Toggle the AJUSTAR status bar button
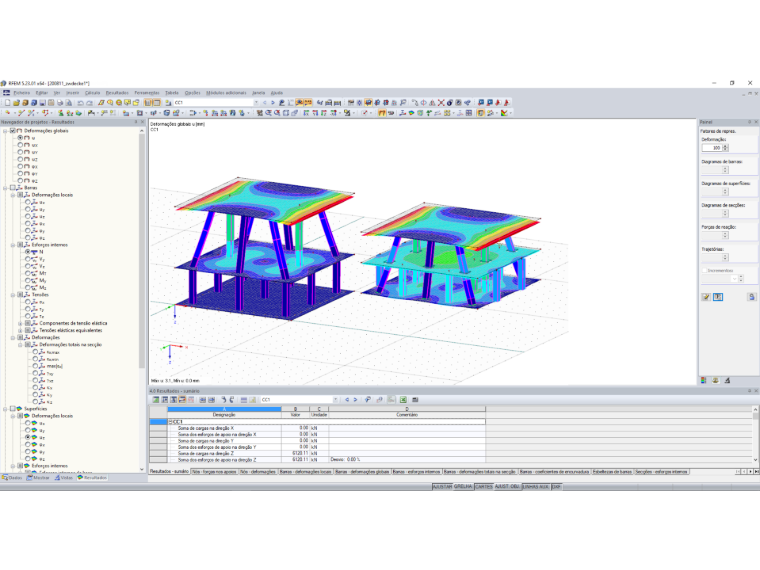Screen dimensions: 760x570 [442, 487]
